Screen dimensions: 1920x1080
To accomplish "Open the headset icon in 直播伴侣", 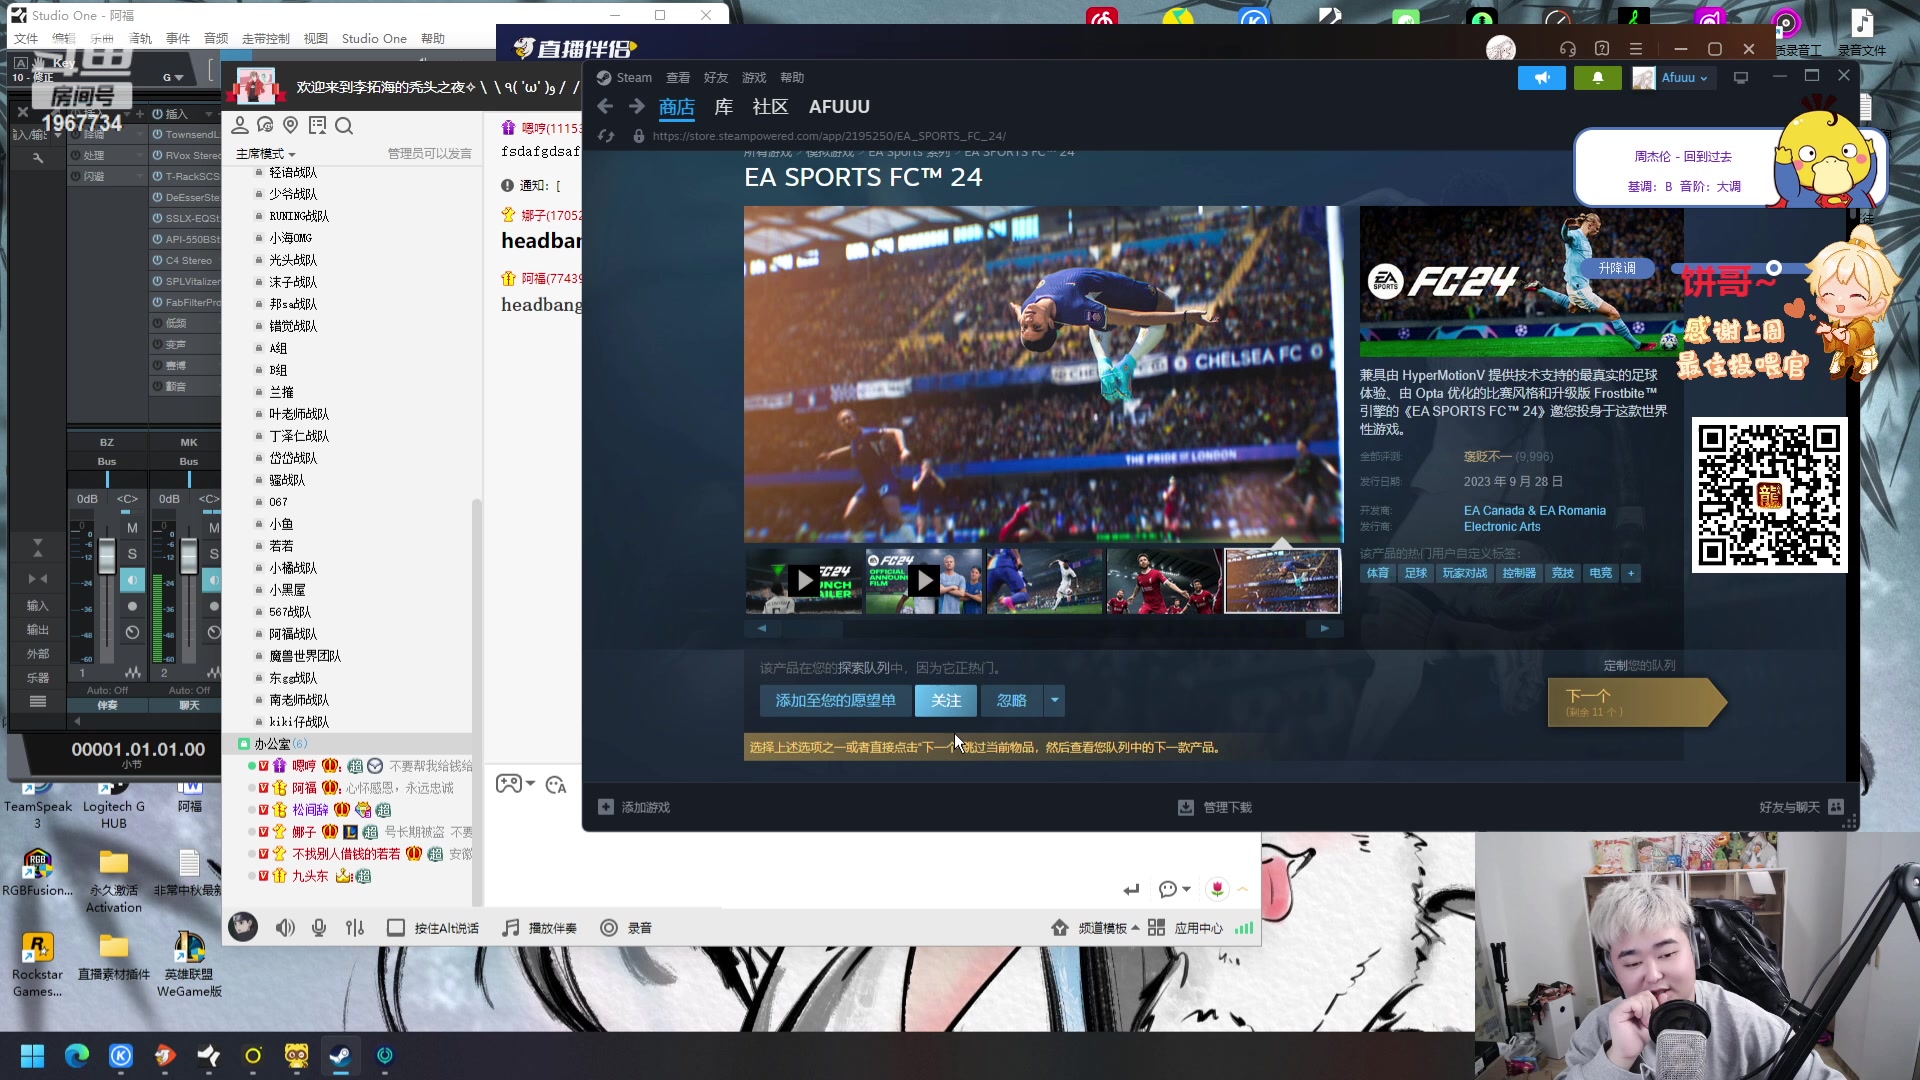I will pos(1567,49).
